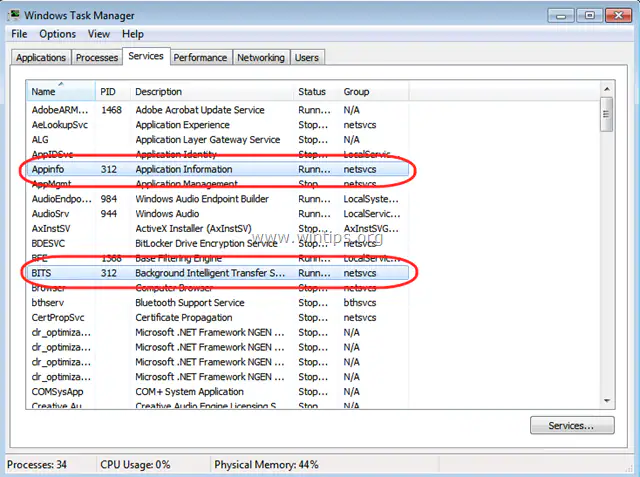Select the AudioSrv service
Screen dimensions: 640x477
click(218, 214)
